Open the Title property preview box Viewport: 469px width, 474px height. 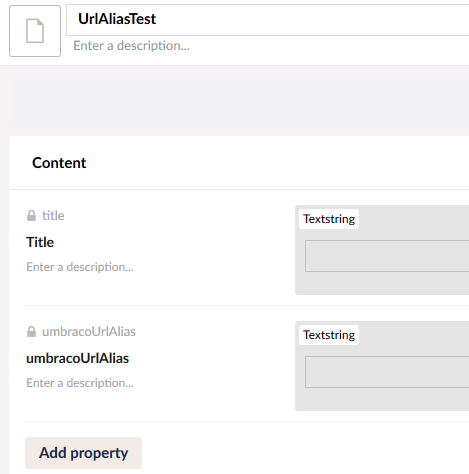pos(382,250)
